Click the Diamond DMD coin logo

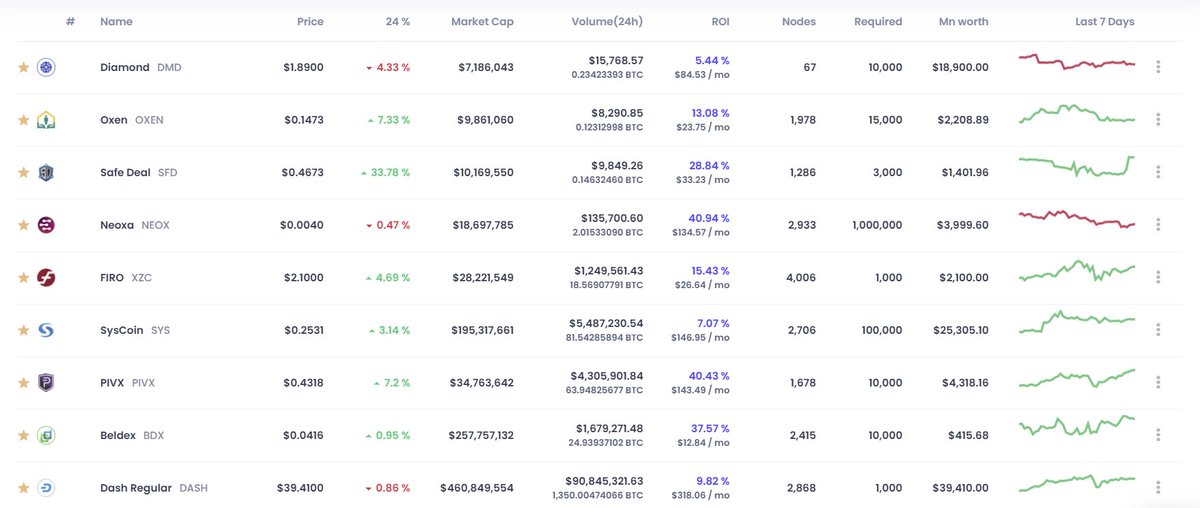[46, 68]
